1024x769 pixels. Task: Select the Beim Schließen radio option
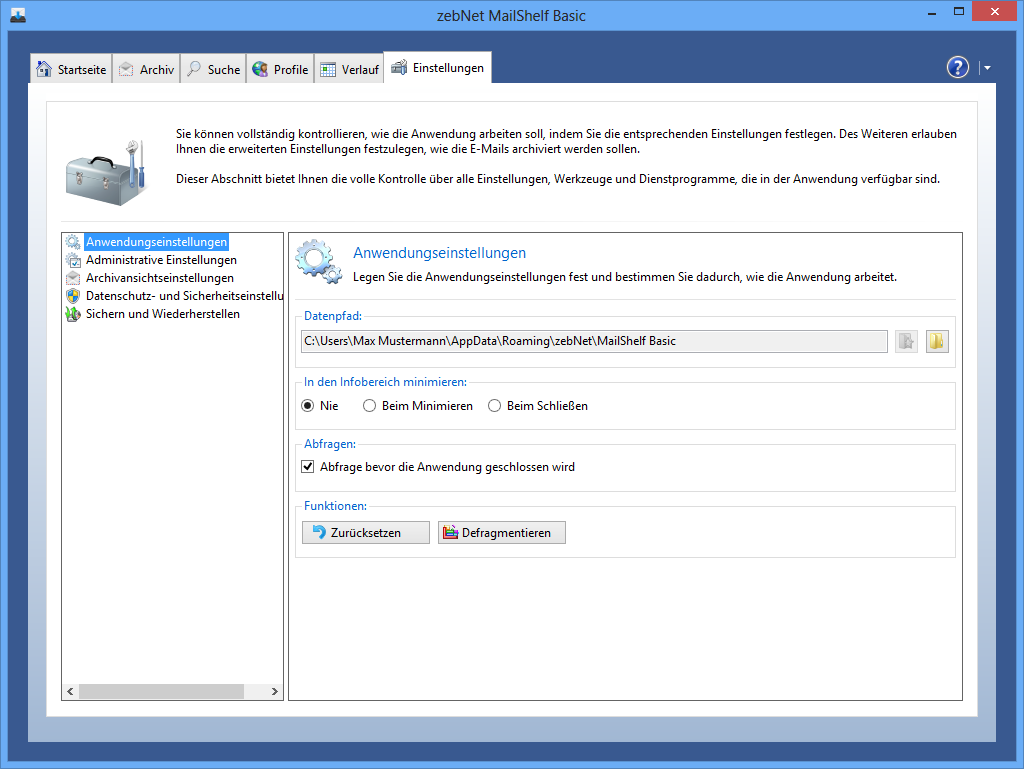coord(495,406)
